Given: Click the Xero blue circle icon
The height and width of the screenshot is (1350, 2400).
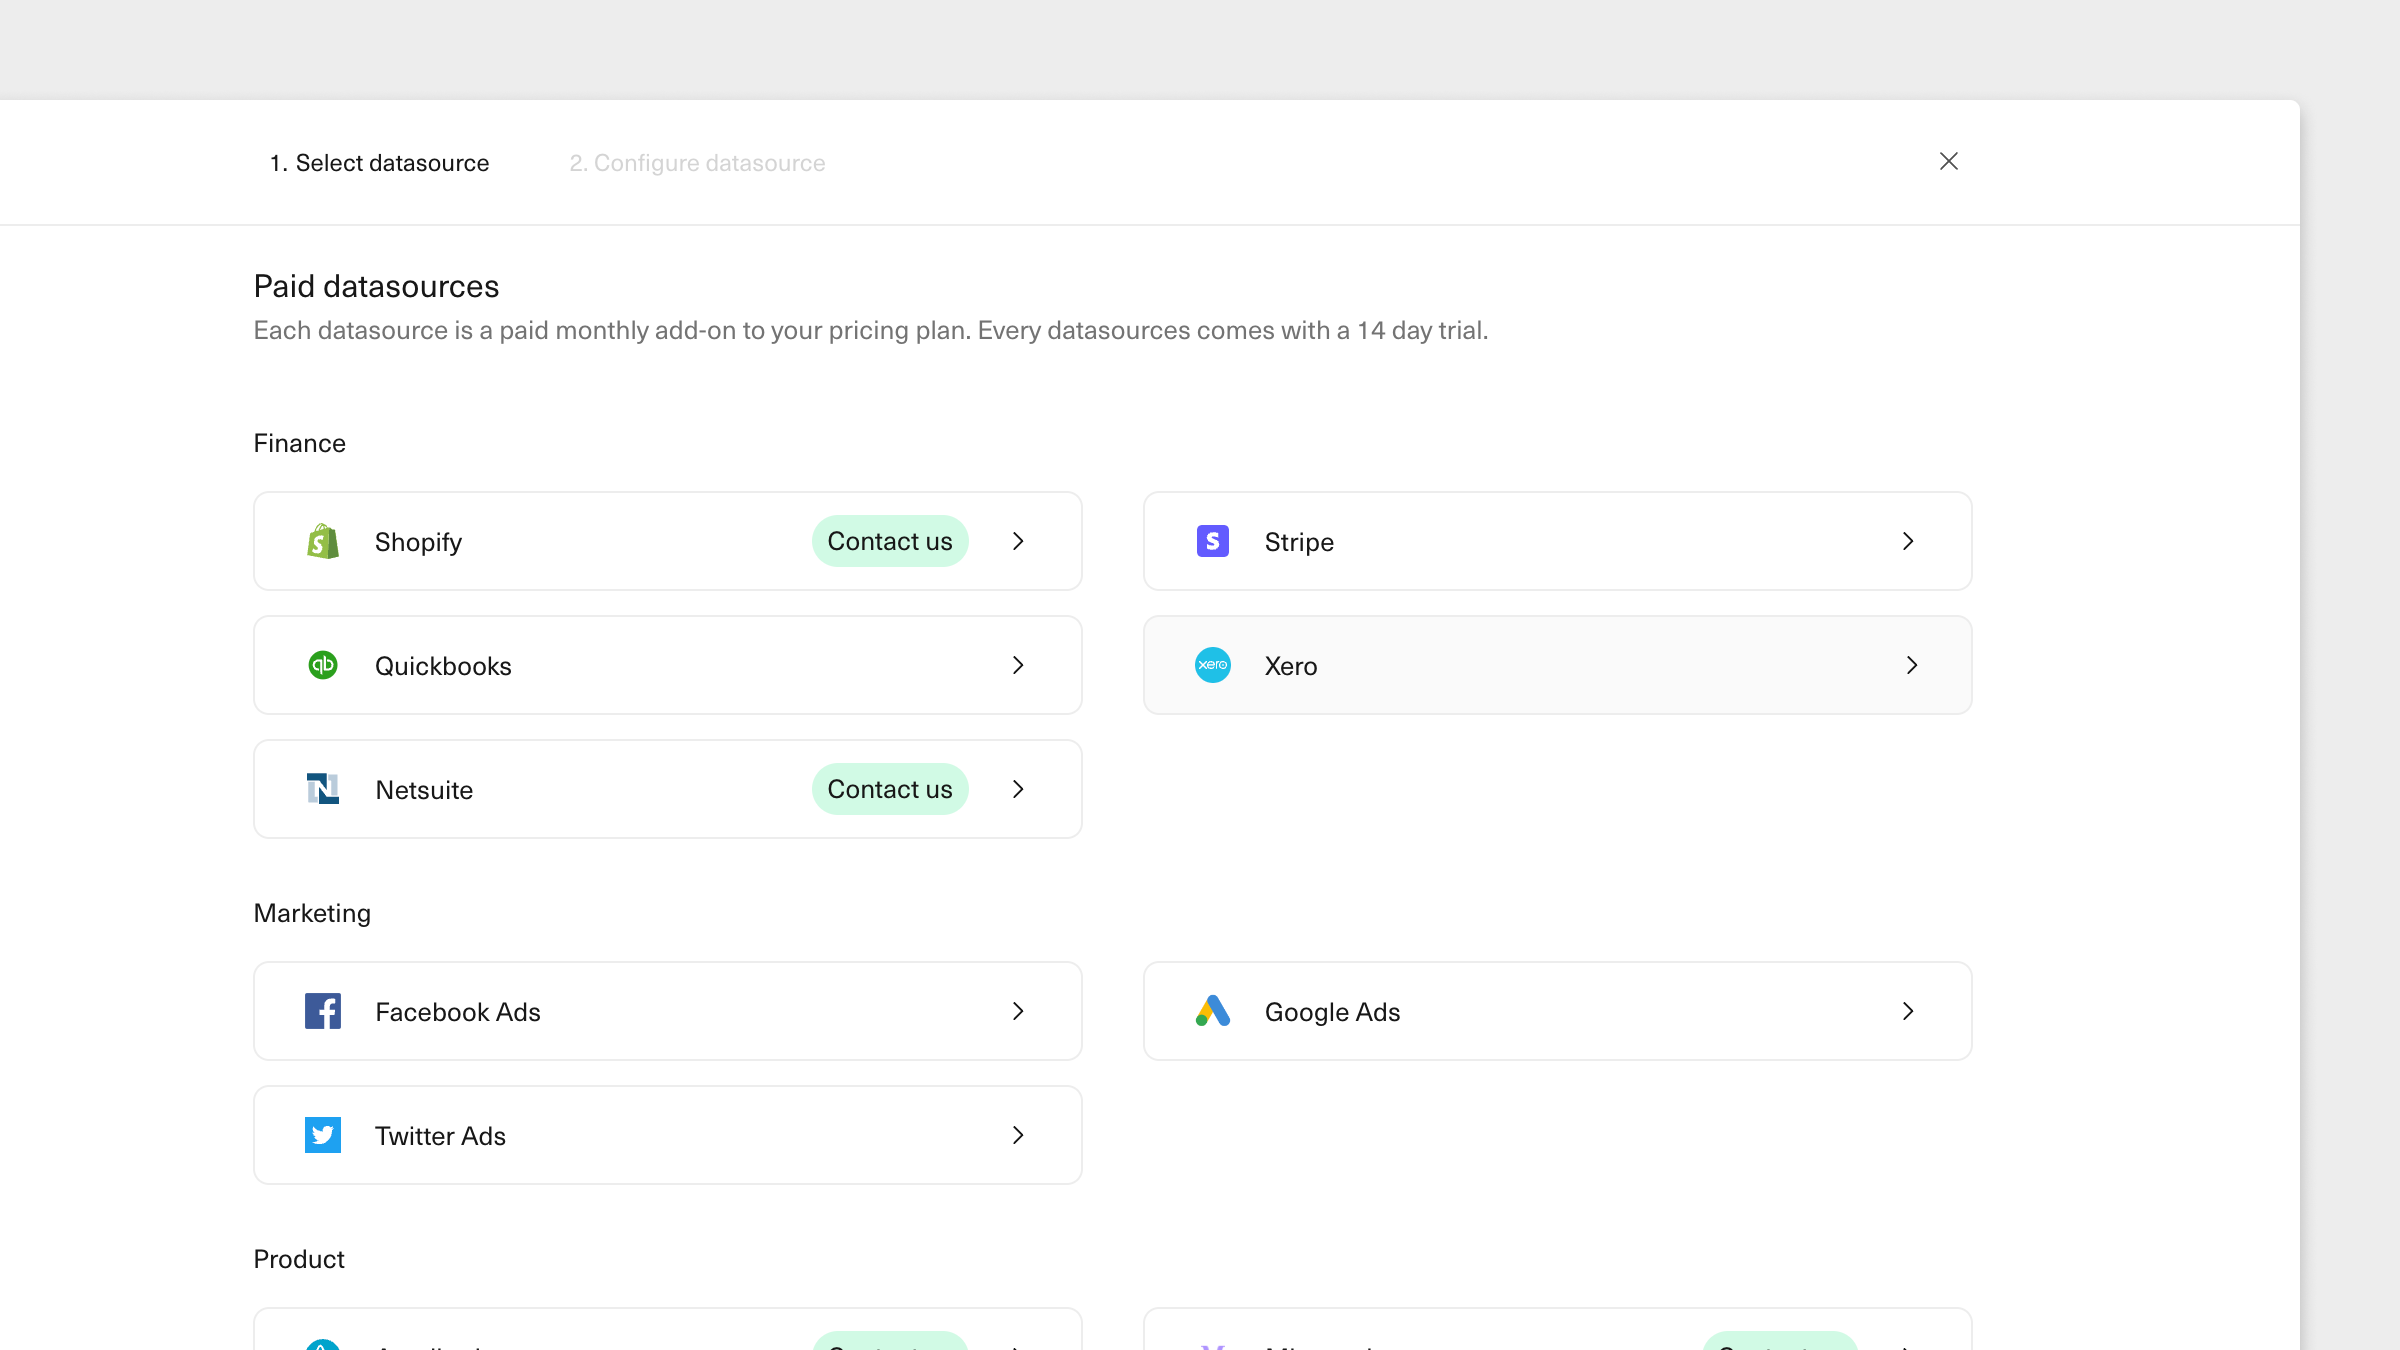Looking at the screenshot, I should pyautogui.click(x=1212, y=665).
